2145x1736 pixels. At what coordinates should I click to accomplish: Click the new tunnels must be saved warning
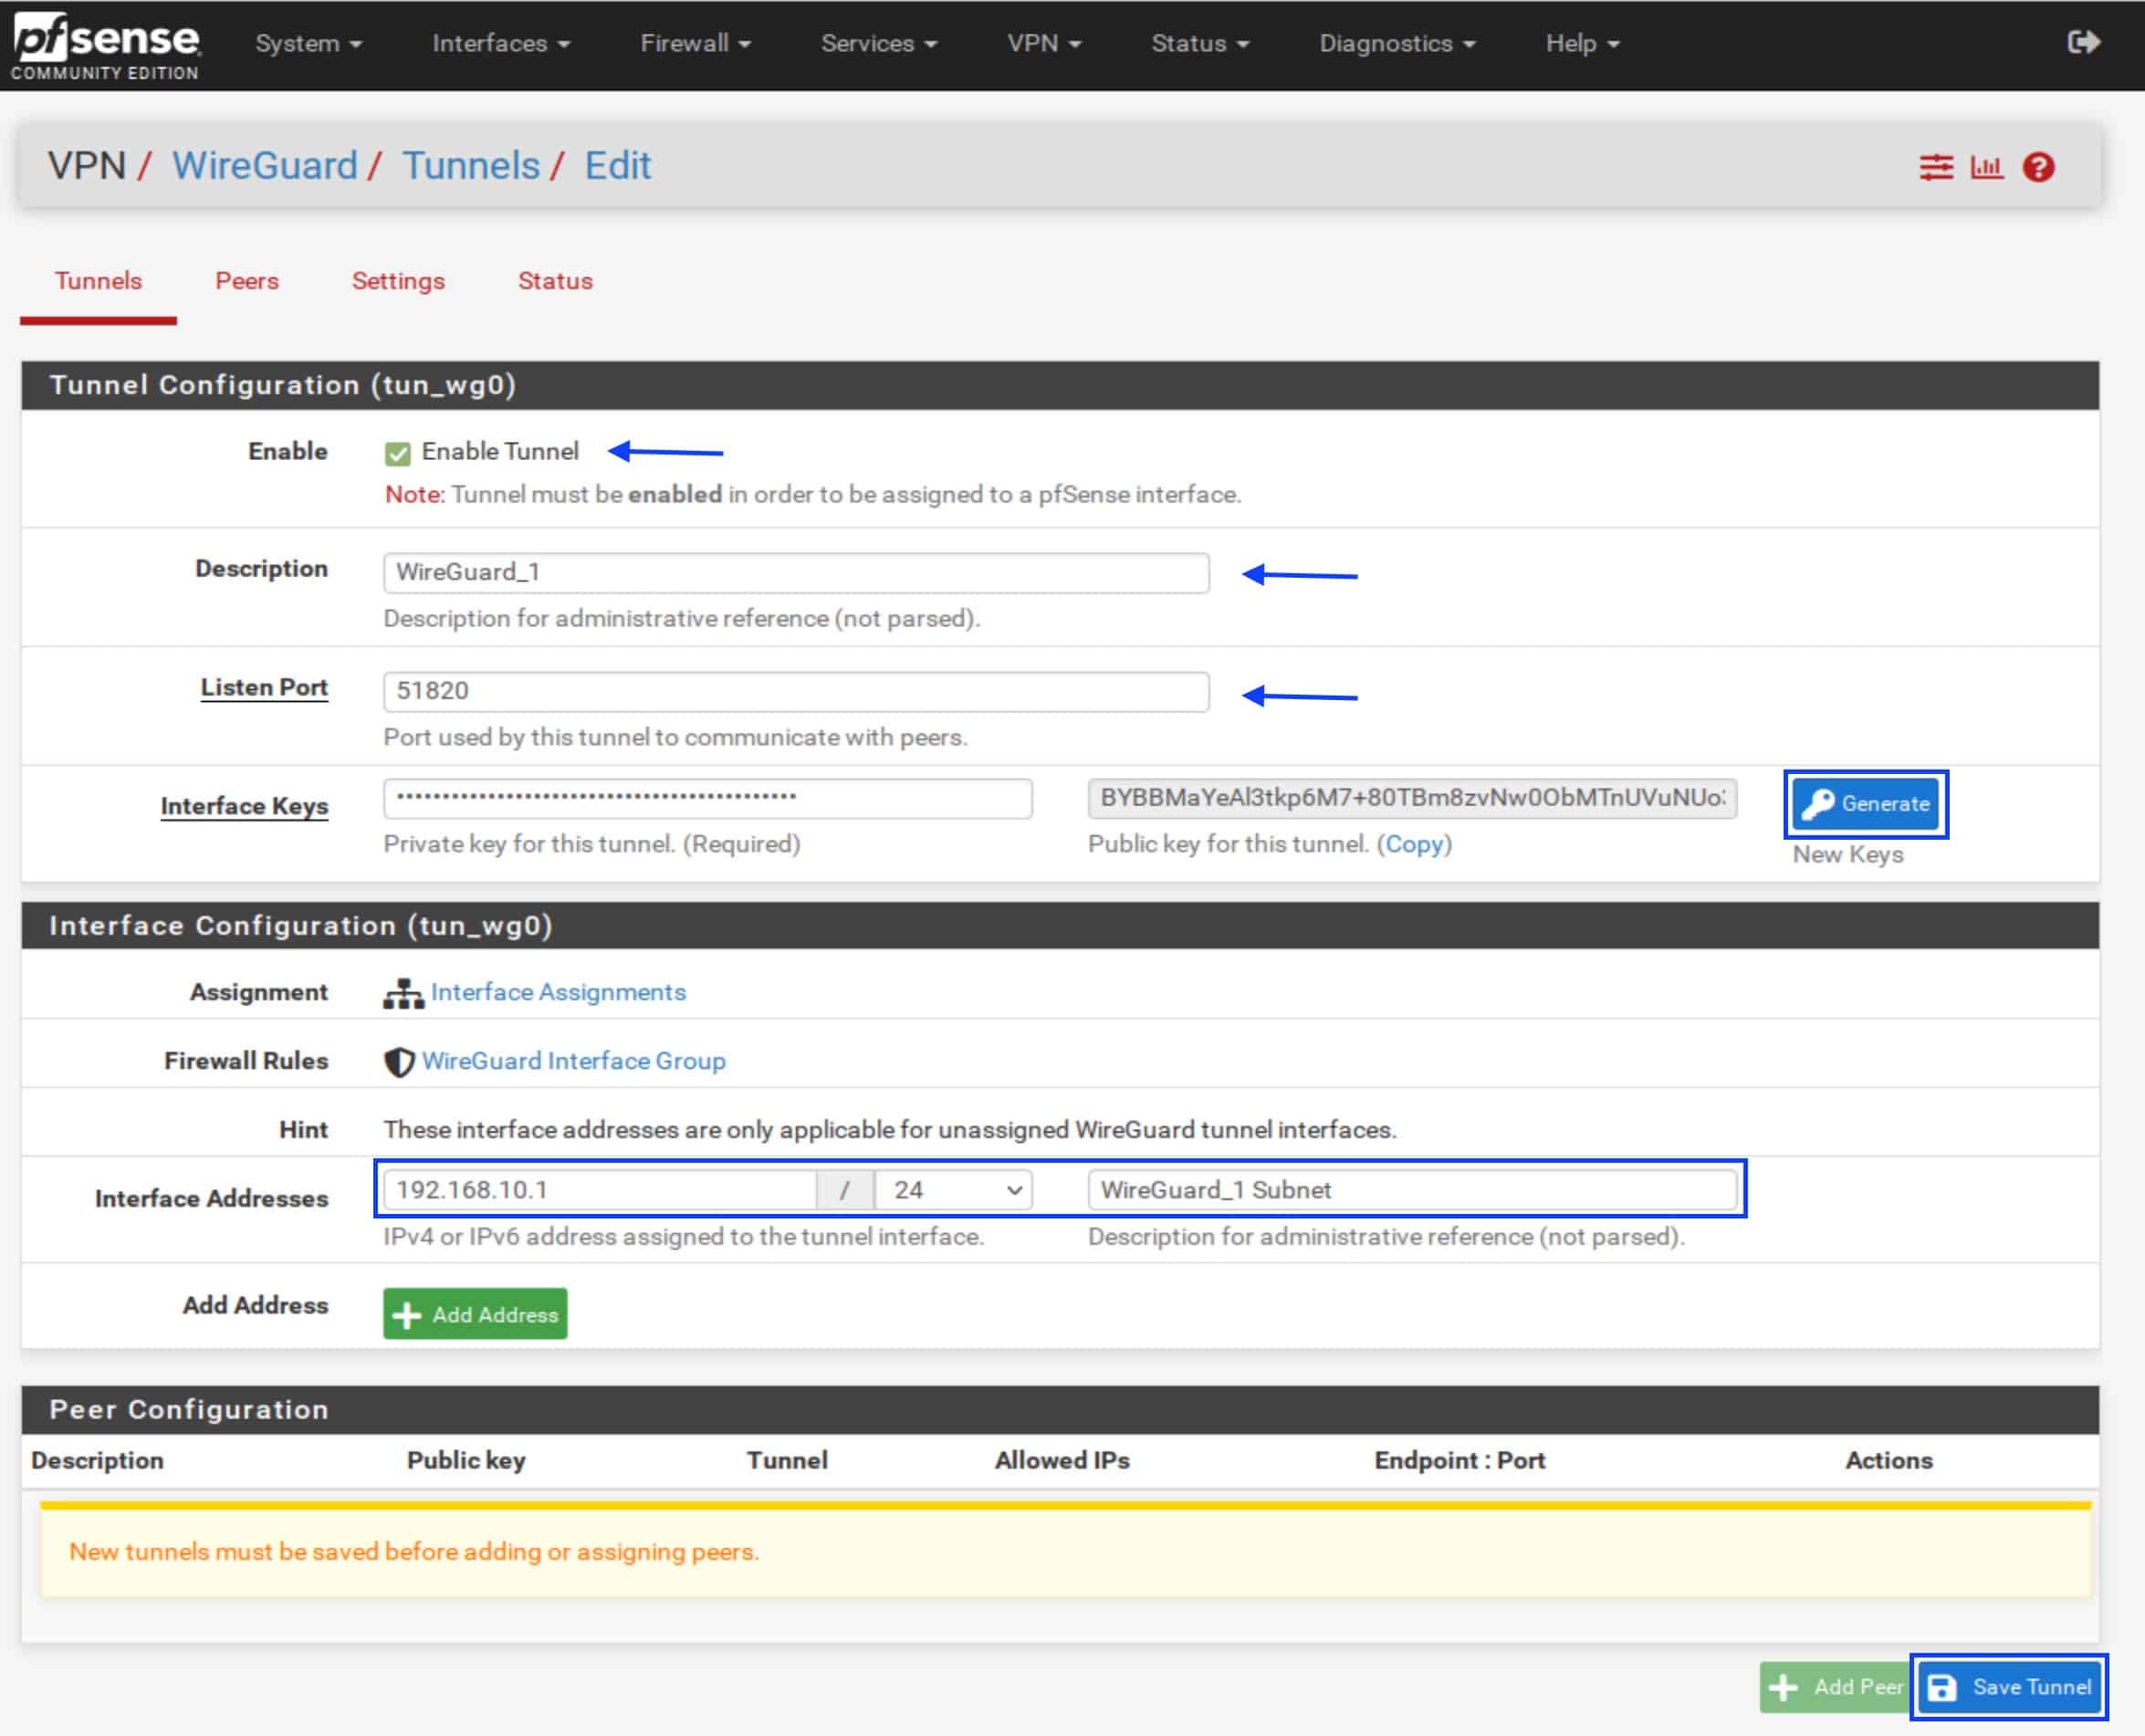click(x=1065, y=1551)
